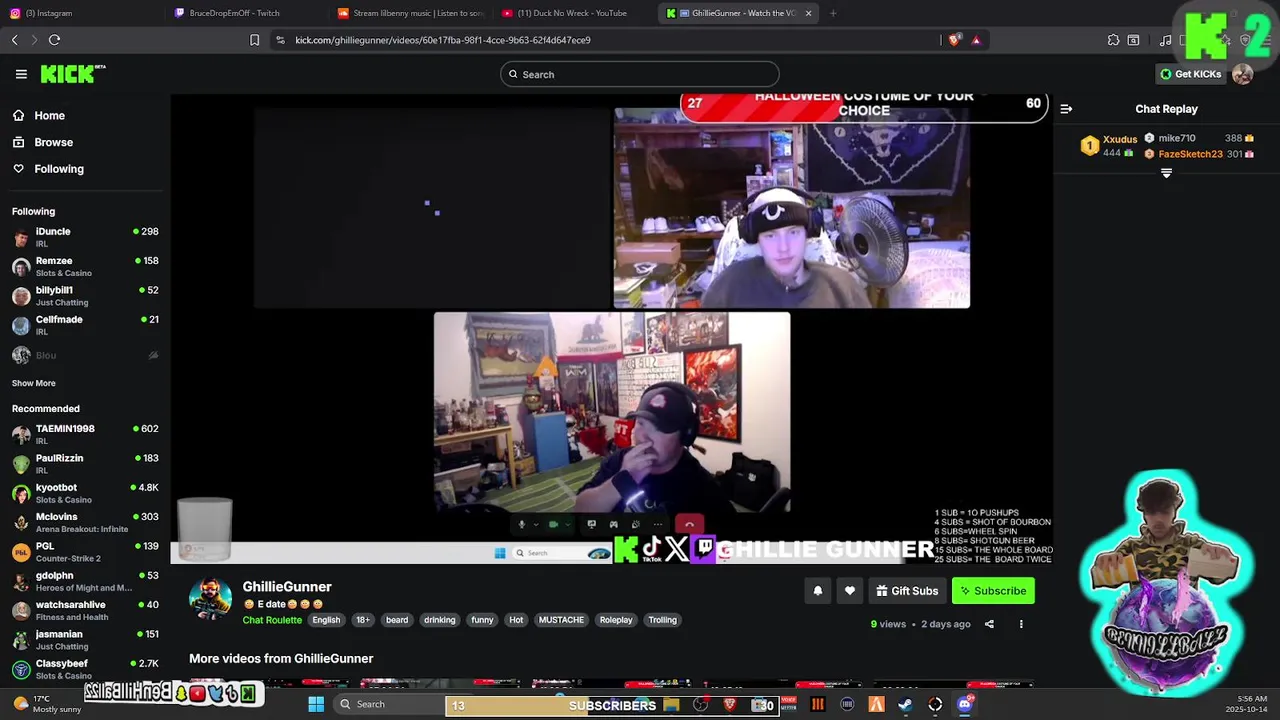Viewport: 1280px width, 720px height.
Task: Reload the current page
Action: click(x=54, y=40)
